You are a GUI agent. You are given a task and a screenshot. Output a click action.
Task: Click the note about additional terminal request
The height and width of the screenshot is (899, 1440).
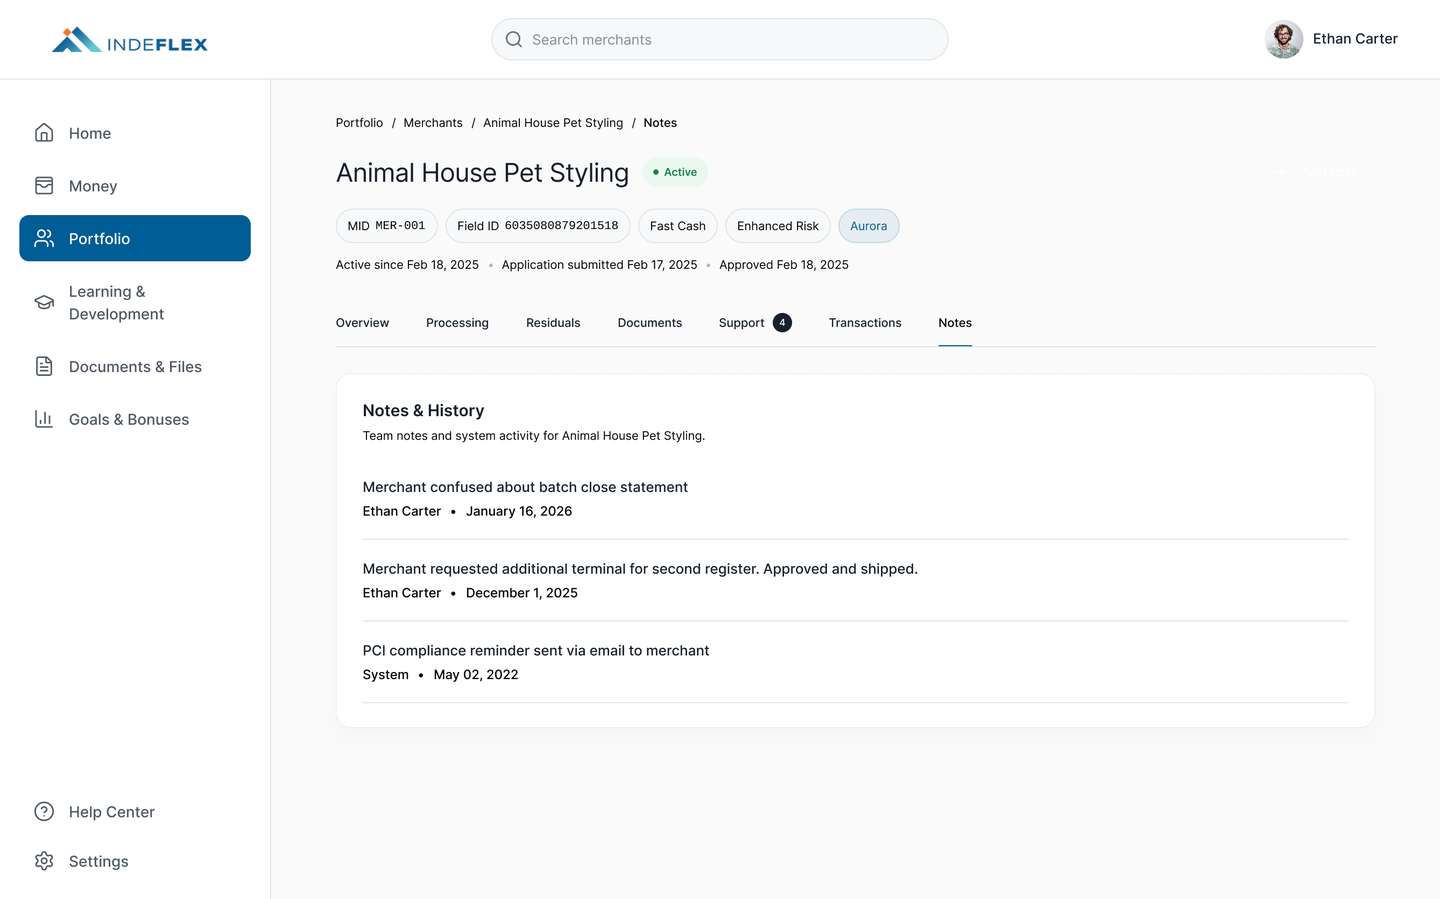tap(640, 569)
